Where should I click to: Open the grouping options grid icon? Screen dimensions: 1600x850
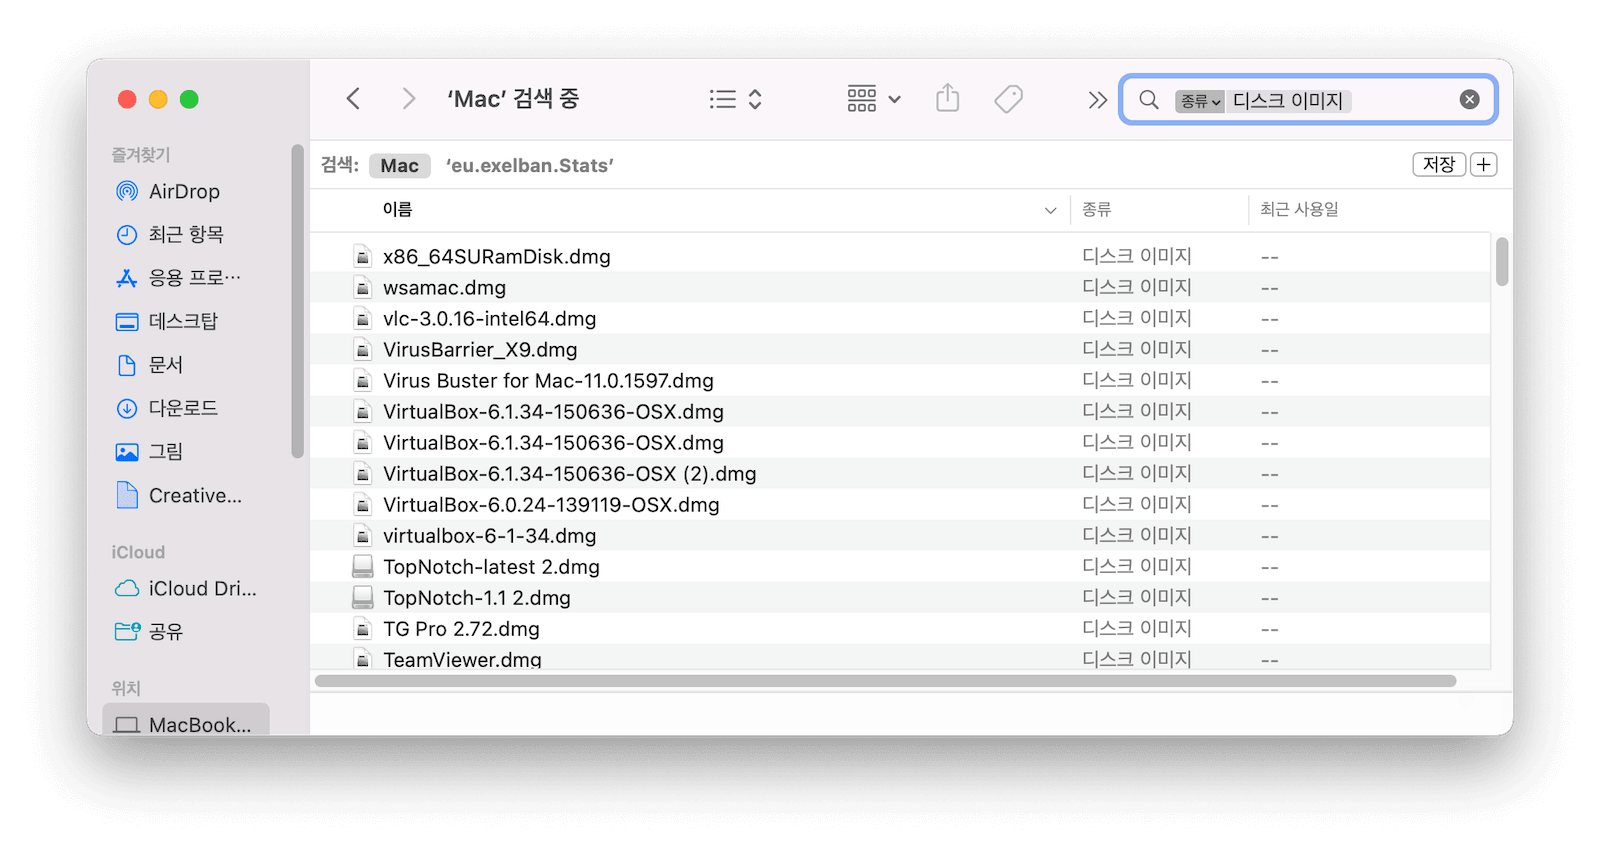862,99
